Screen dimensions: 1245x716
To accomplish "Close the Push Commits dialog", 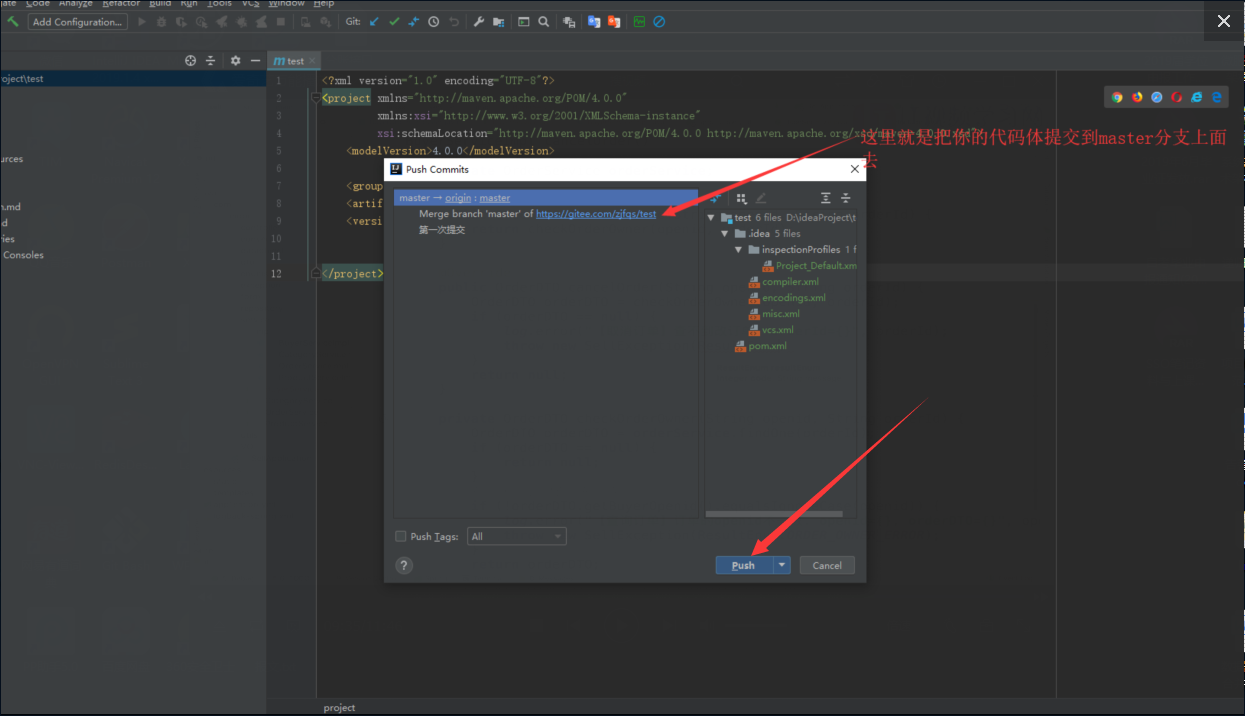I will pyautogui.click(x=855, y=169).
